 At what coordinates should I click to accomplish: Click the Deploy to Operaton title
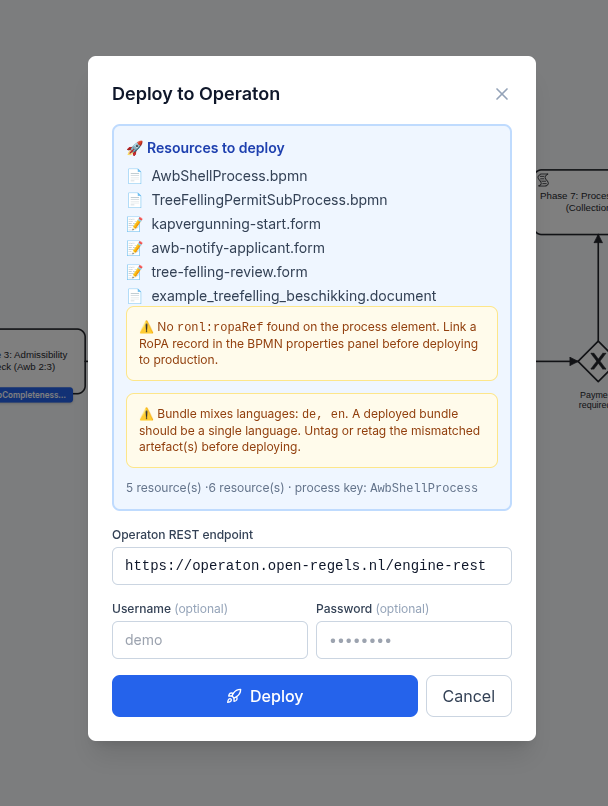[196, 94]
